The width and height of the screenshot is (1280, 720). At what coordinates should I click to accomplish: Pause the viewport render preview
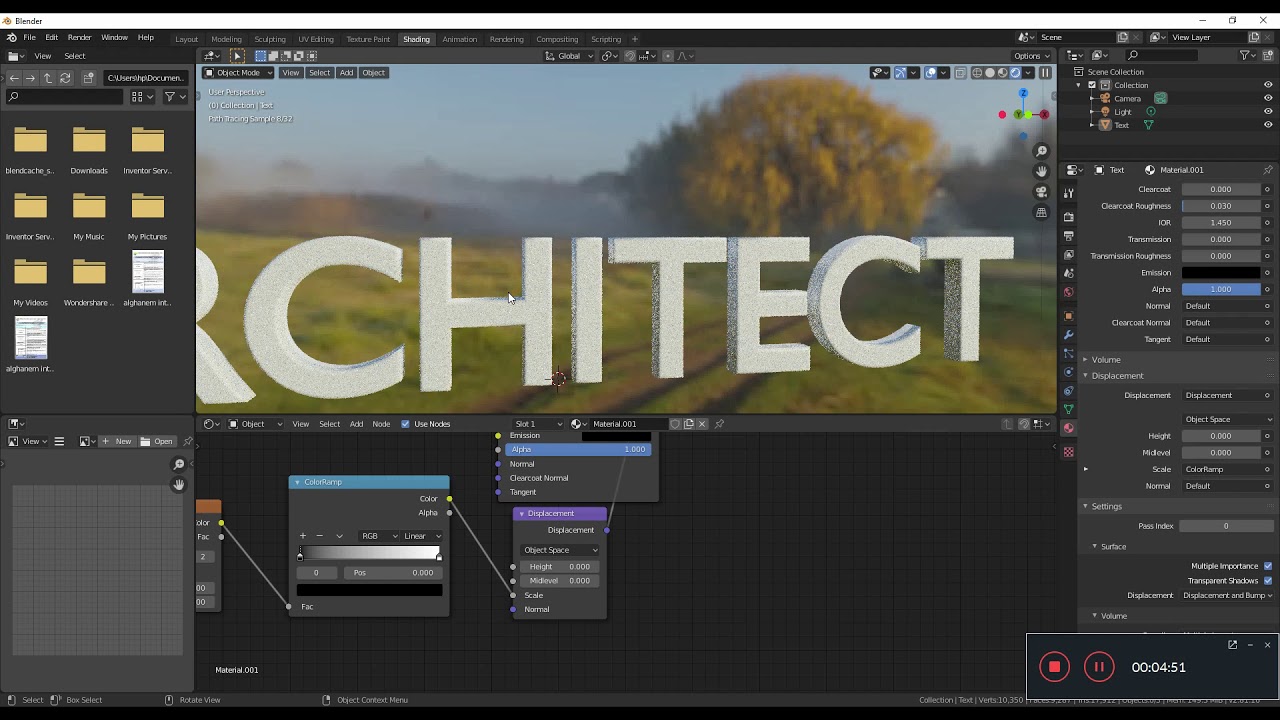[x=1045, y=72]
